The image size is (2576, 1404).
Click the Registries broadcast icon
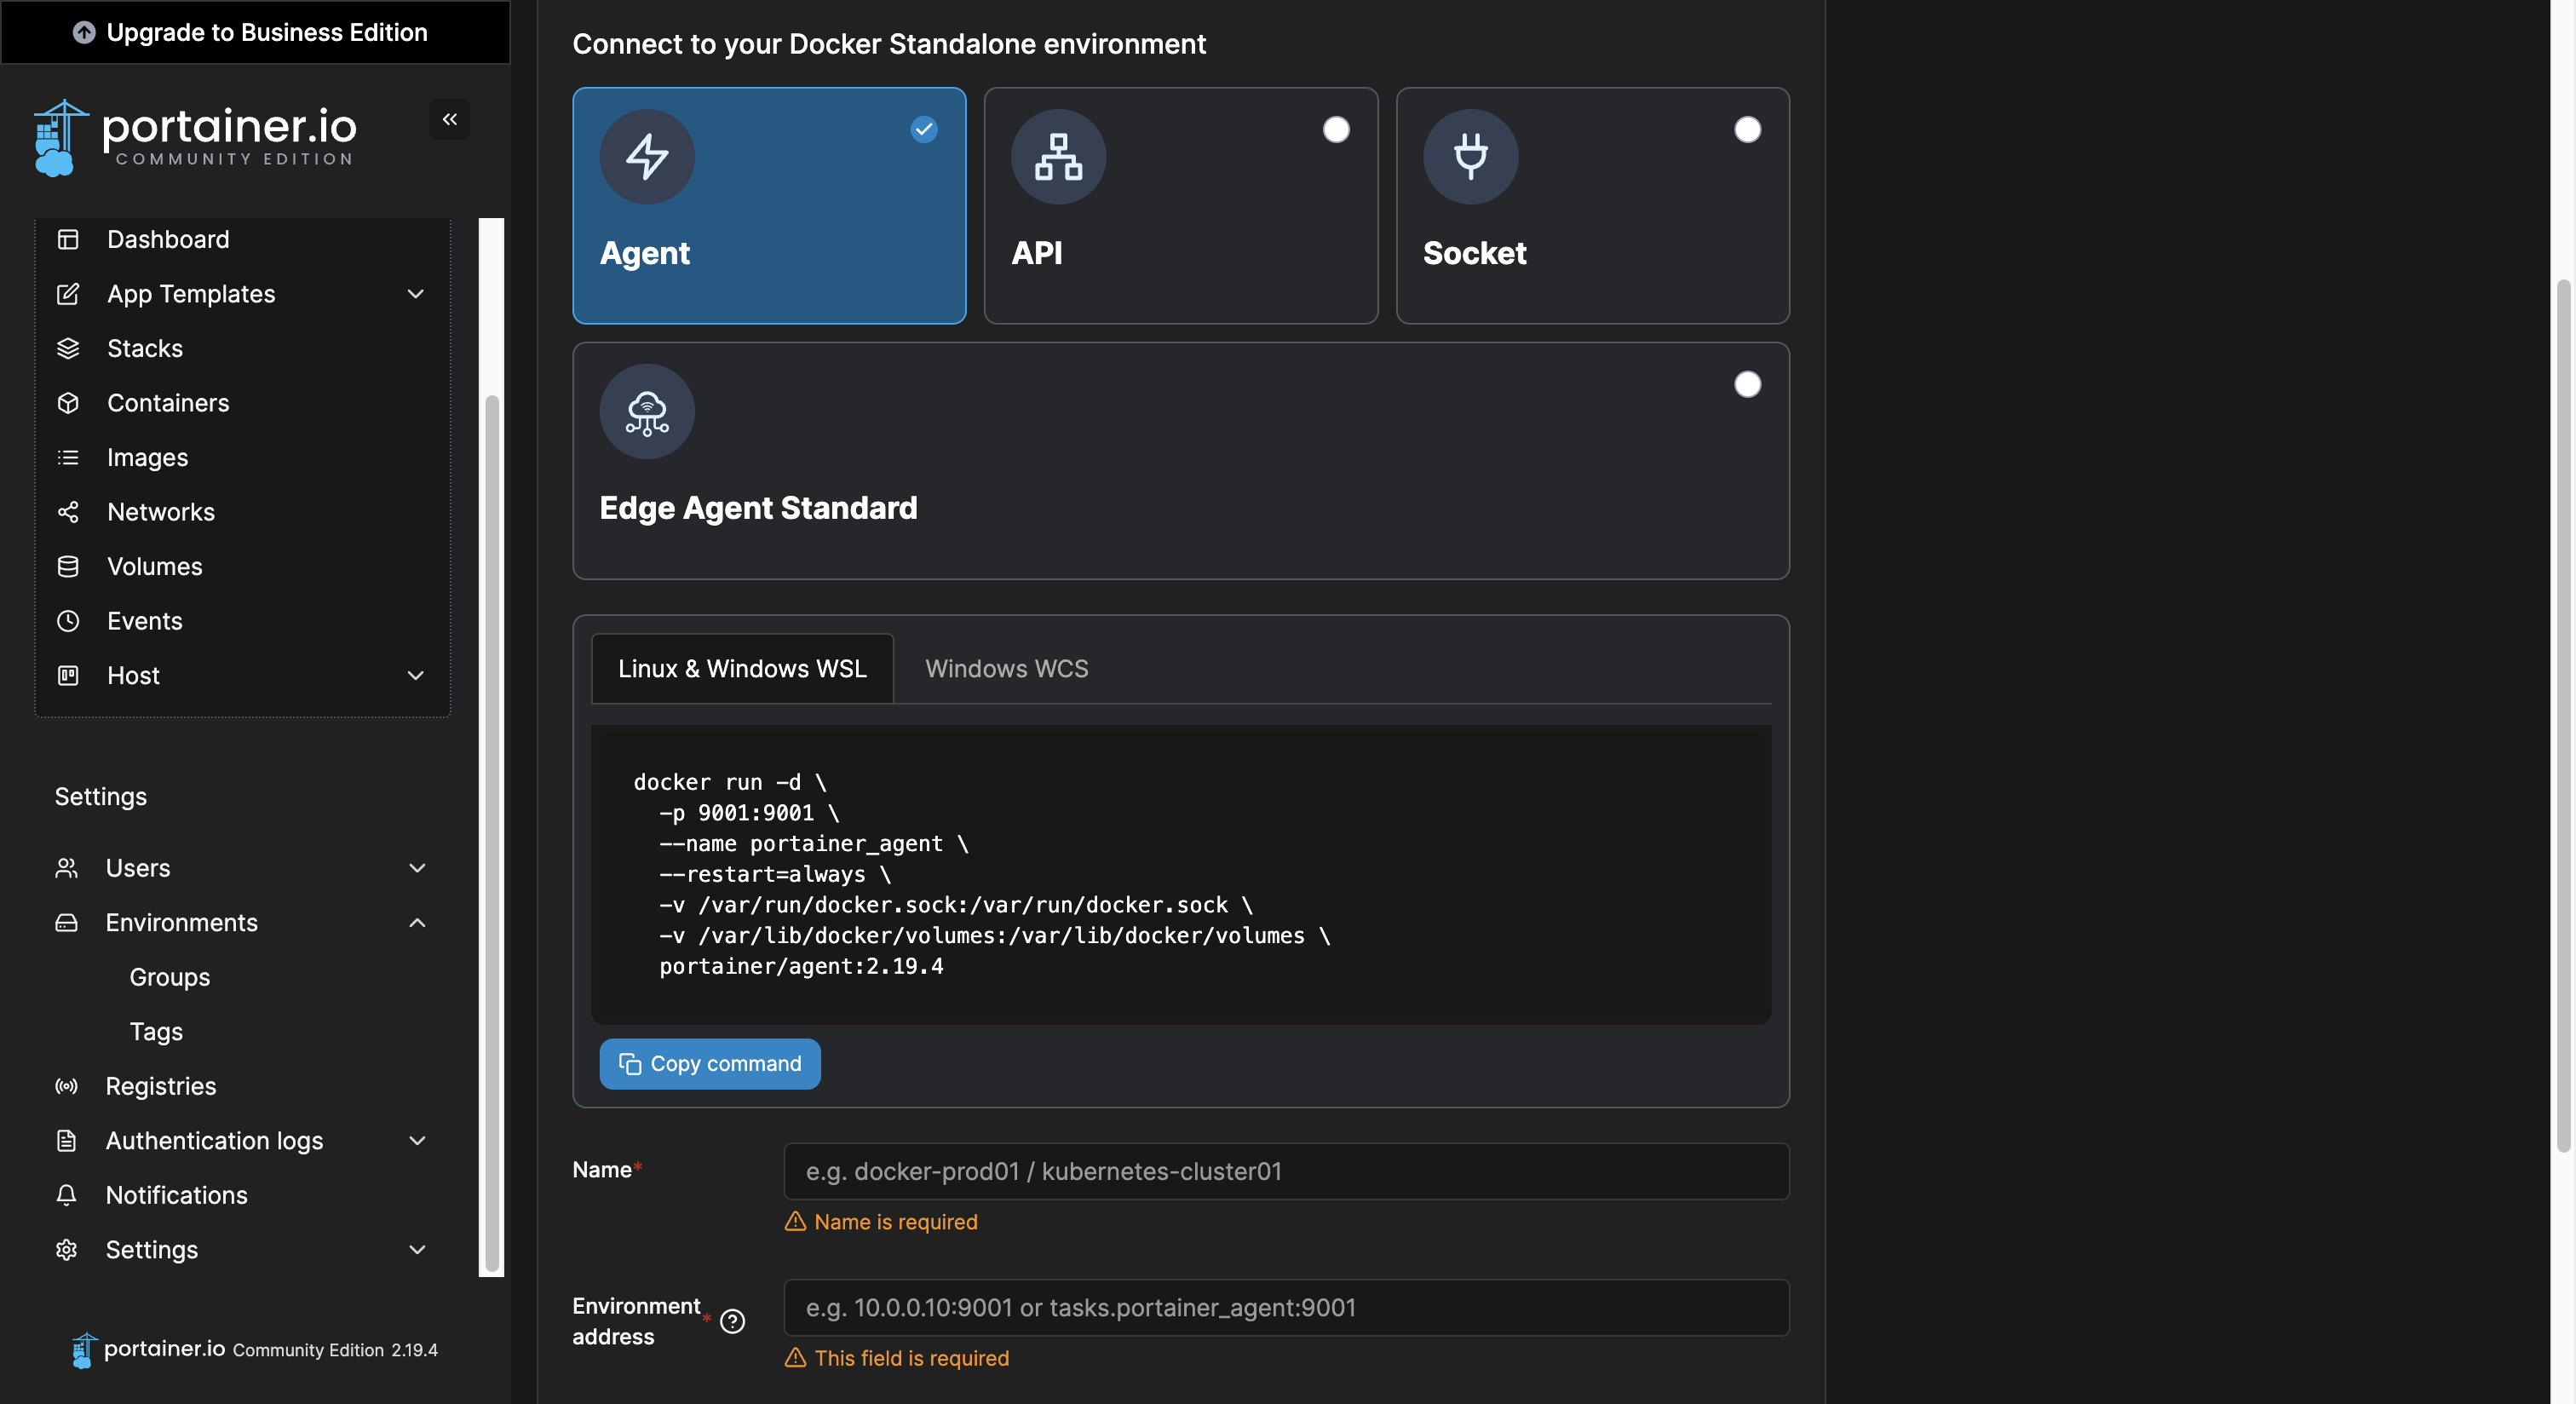coord(66,1087)
